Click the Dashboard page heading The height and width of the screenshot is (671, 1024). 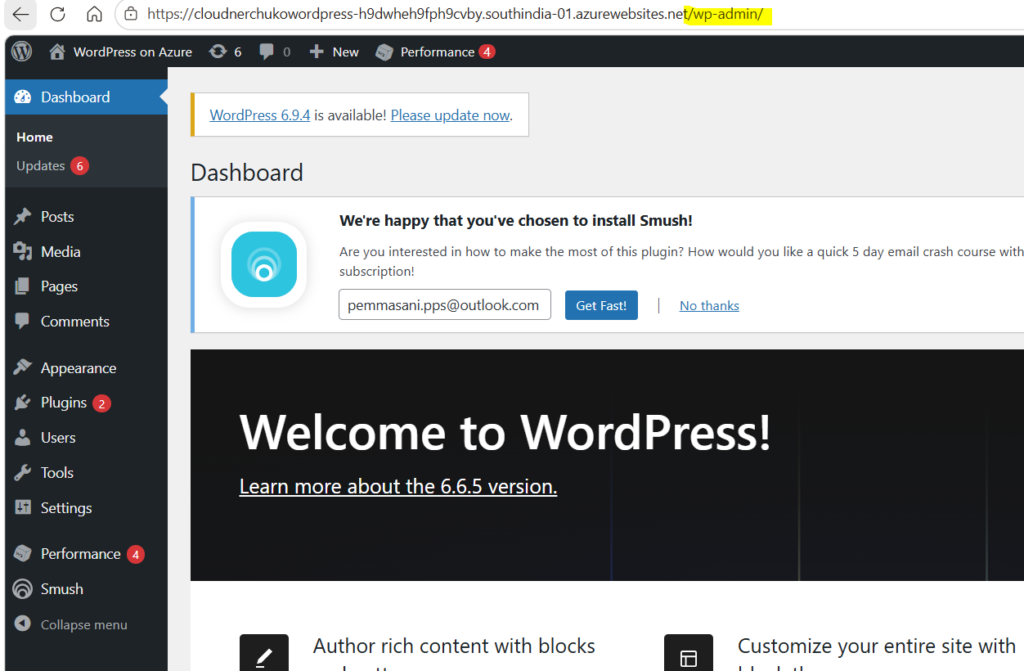coord(247,172)
